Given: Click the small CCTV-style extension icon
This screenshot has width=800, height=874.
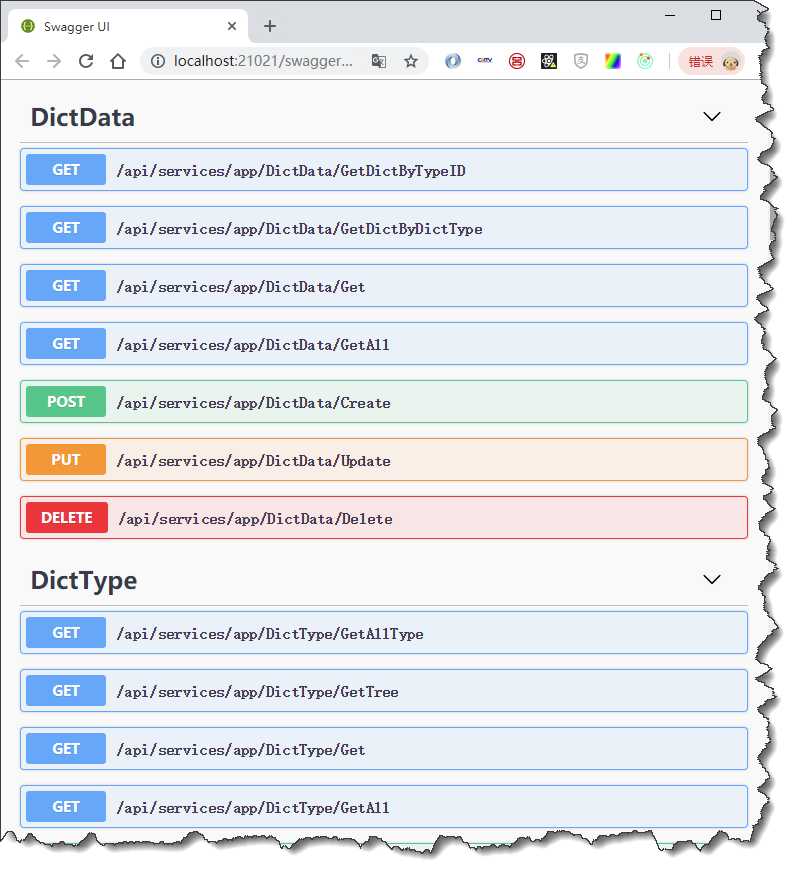Looking at the screenshot, I should tap(485, 60).
